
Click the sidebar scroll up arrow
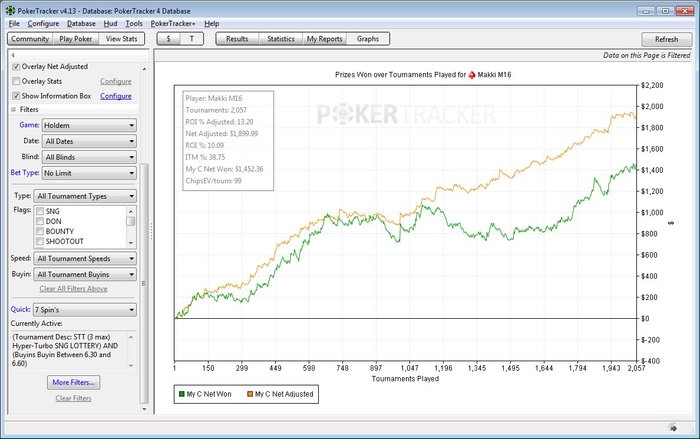144,69
